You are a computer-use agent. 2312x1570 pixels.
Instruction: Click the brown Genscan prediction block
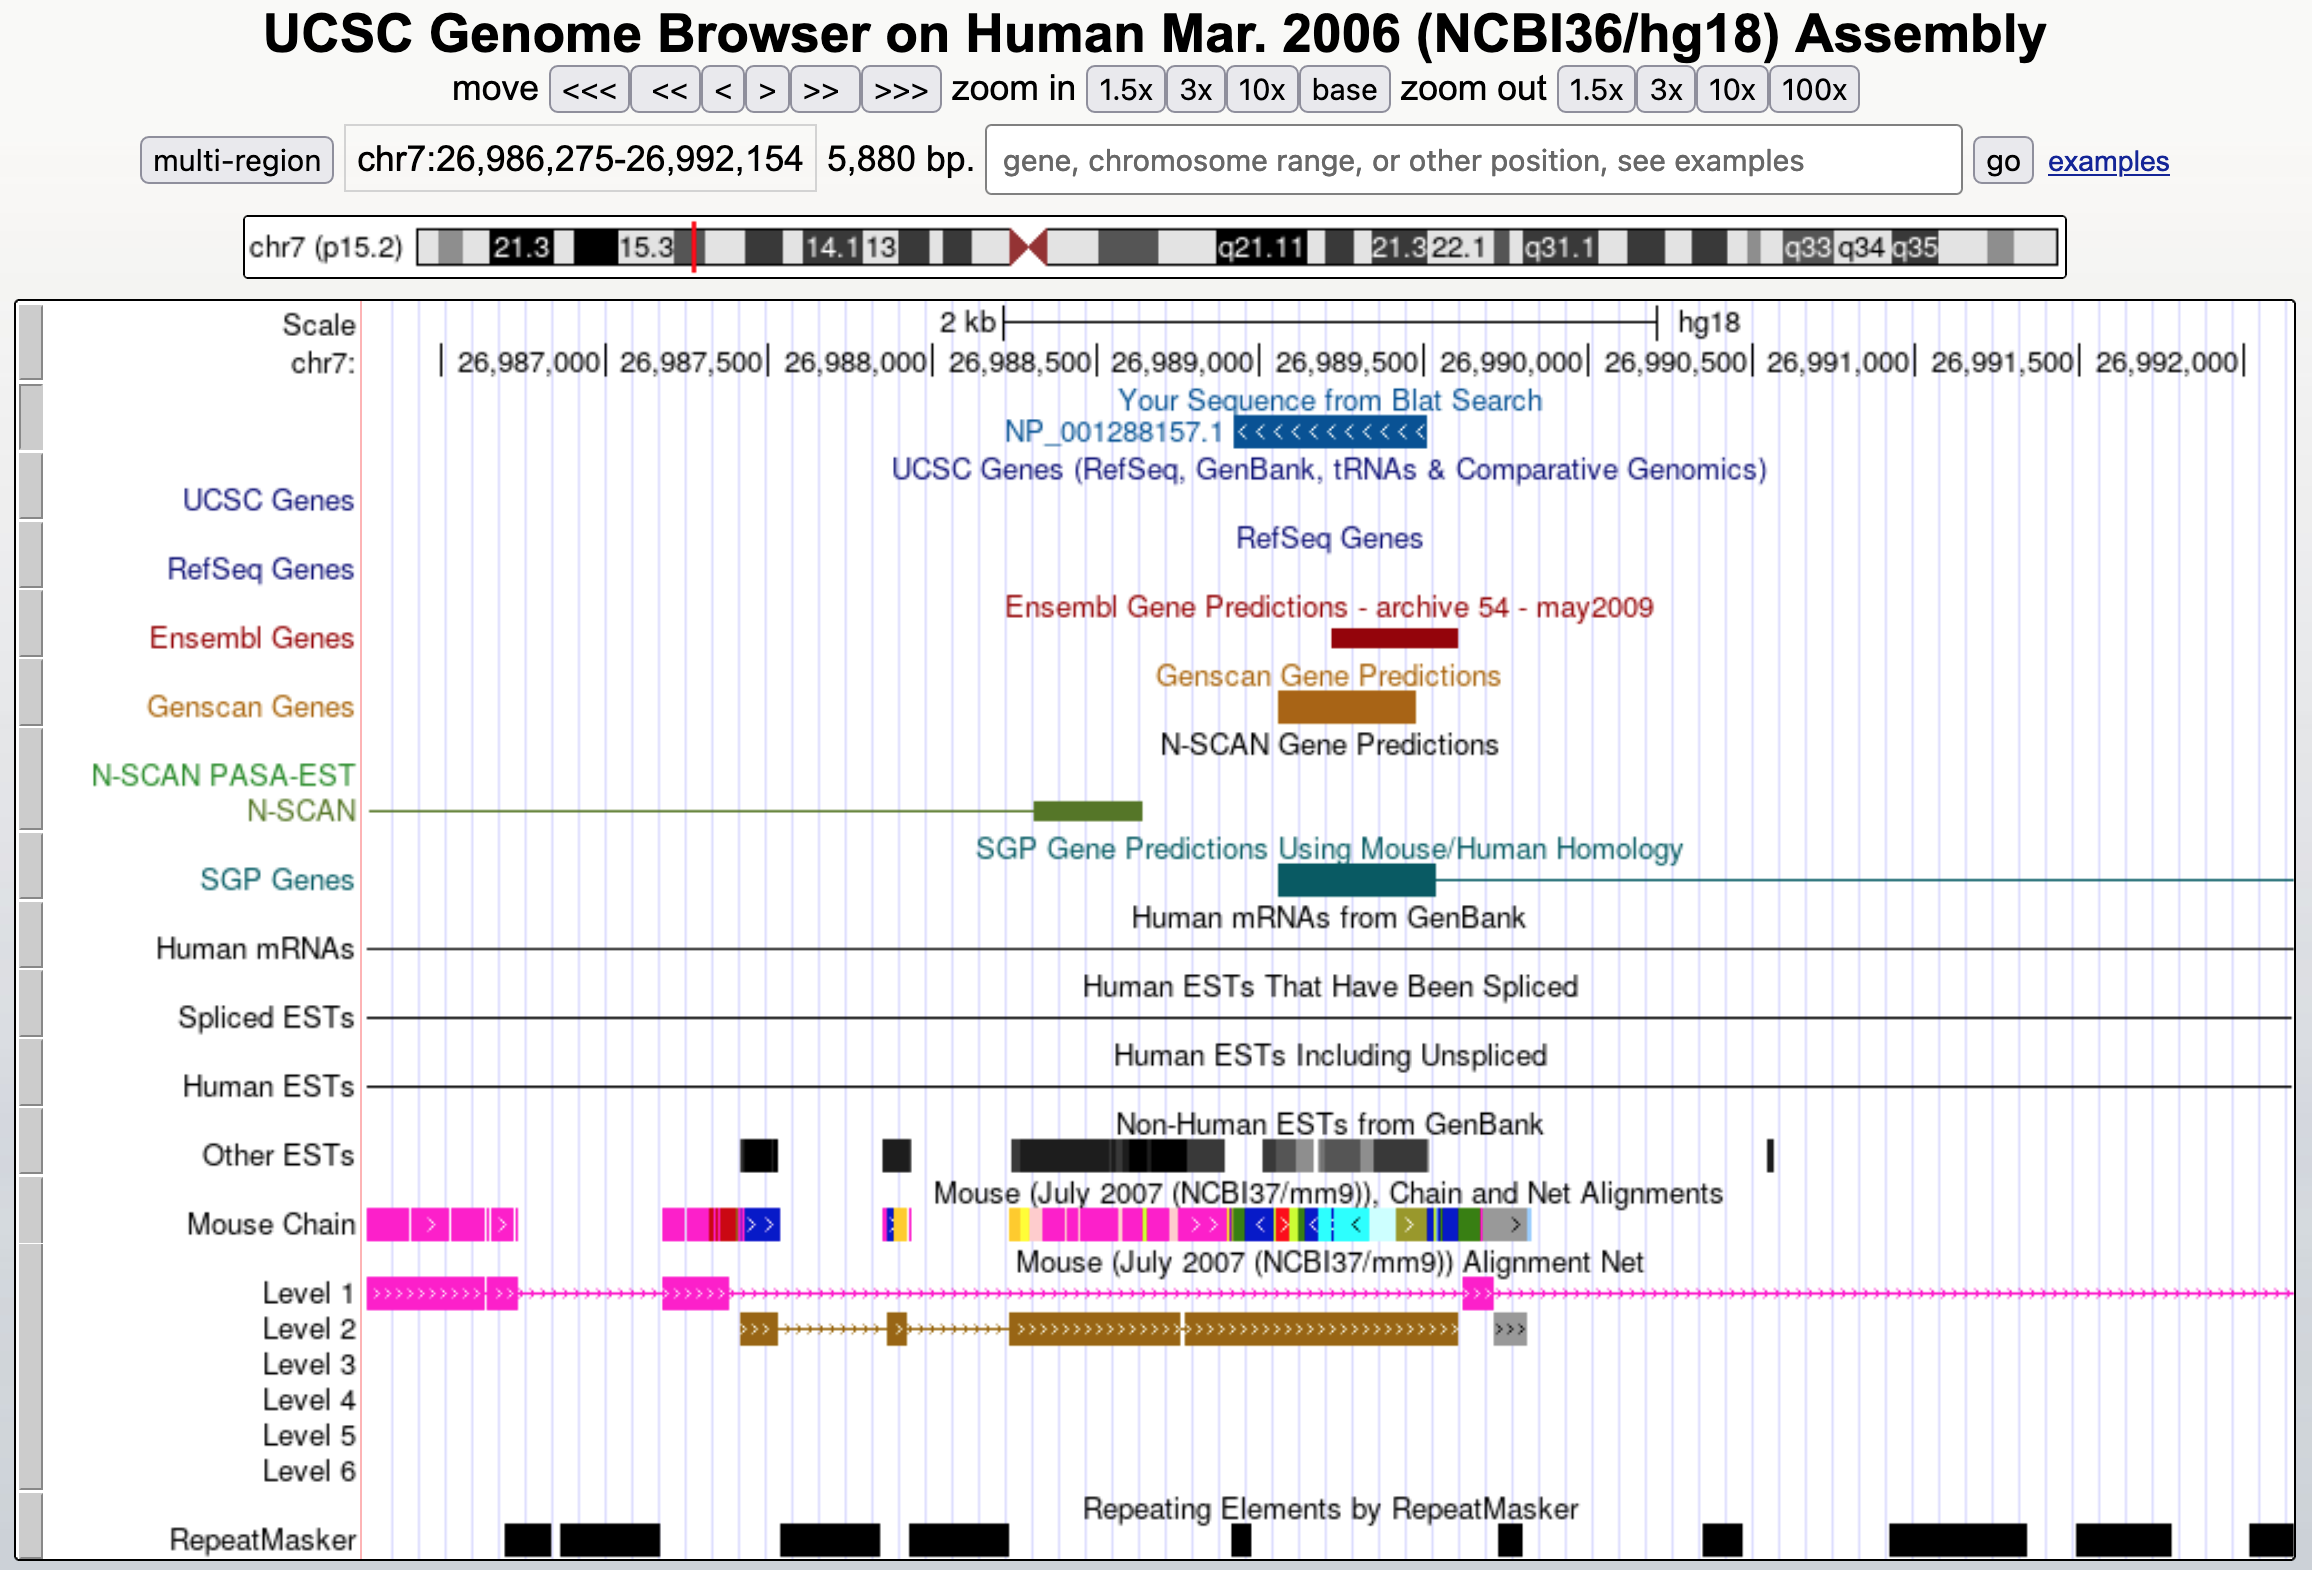tap(1346, 707)
